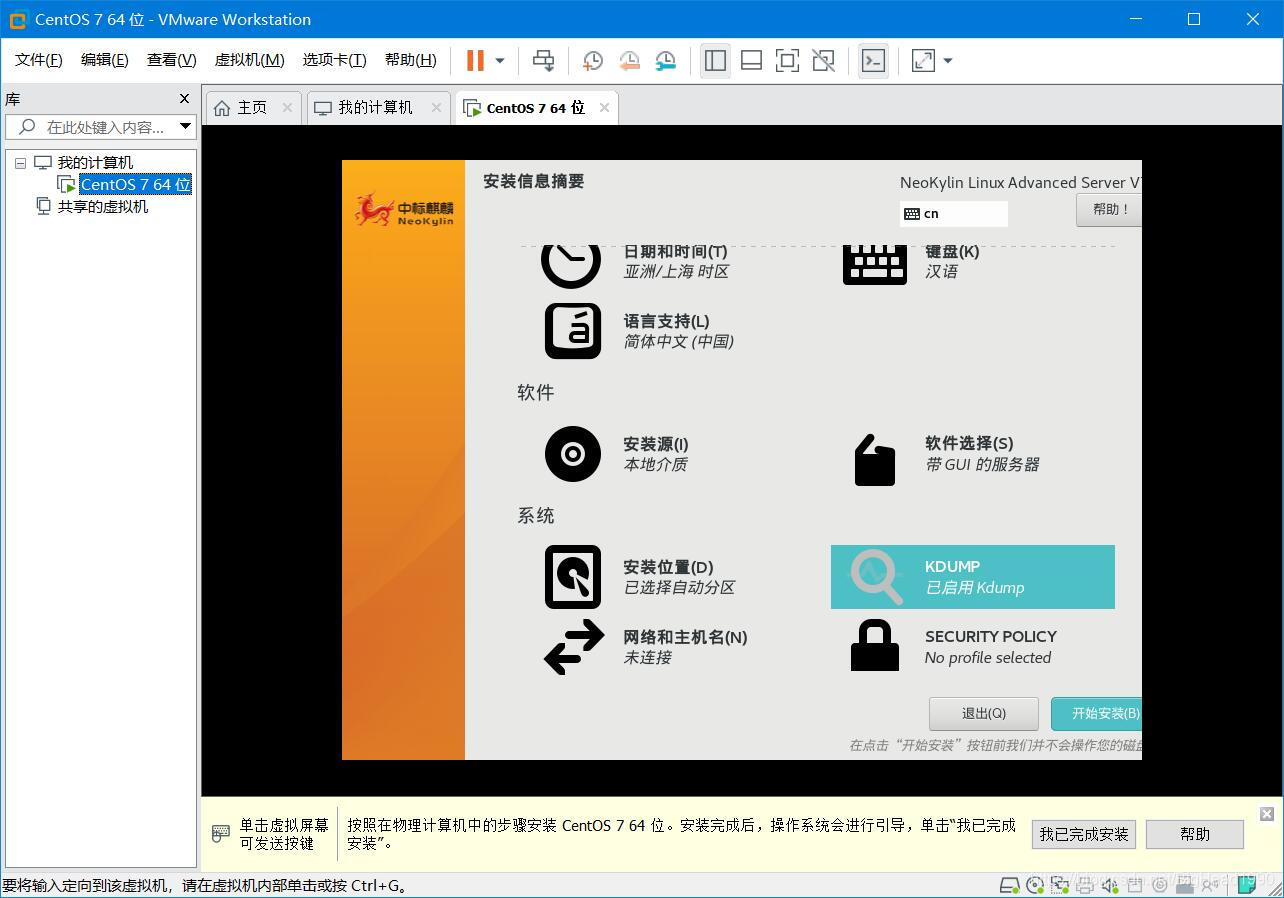Viewport: 1284px width, 898px height.
Task: Open the 查看(V) menu
Action: 172,60
